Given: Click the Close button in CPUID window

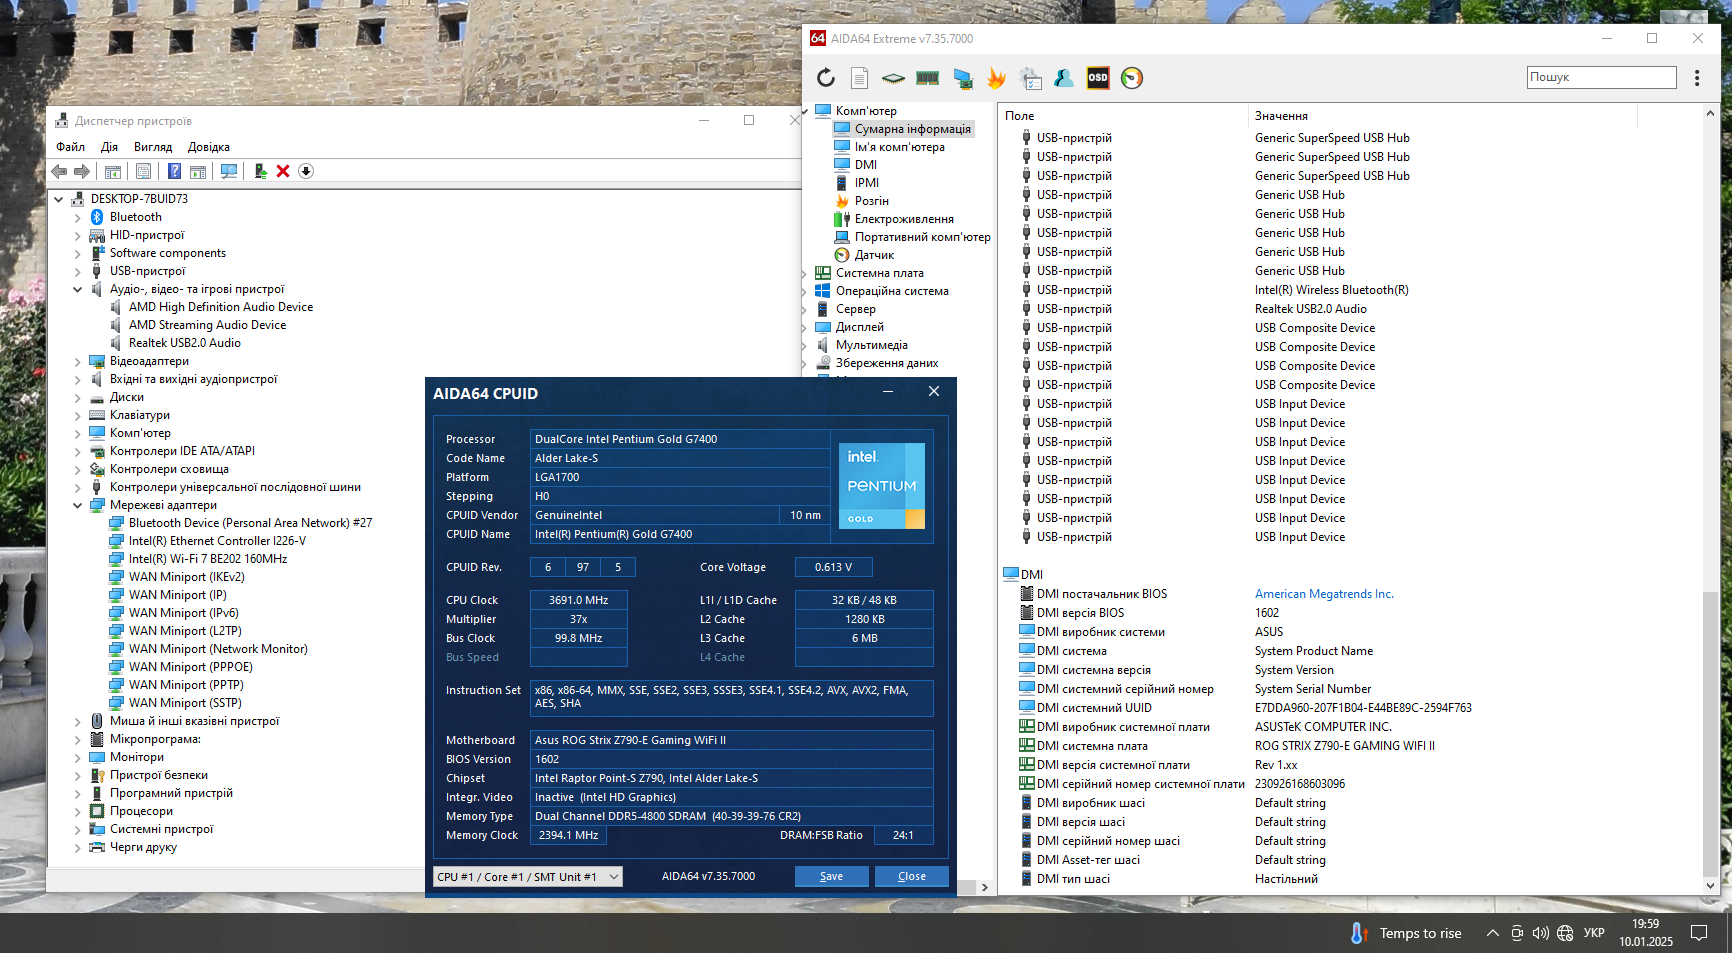Looking at the screenshot, I should coord(911,876).
